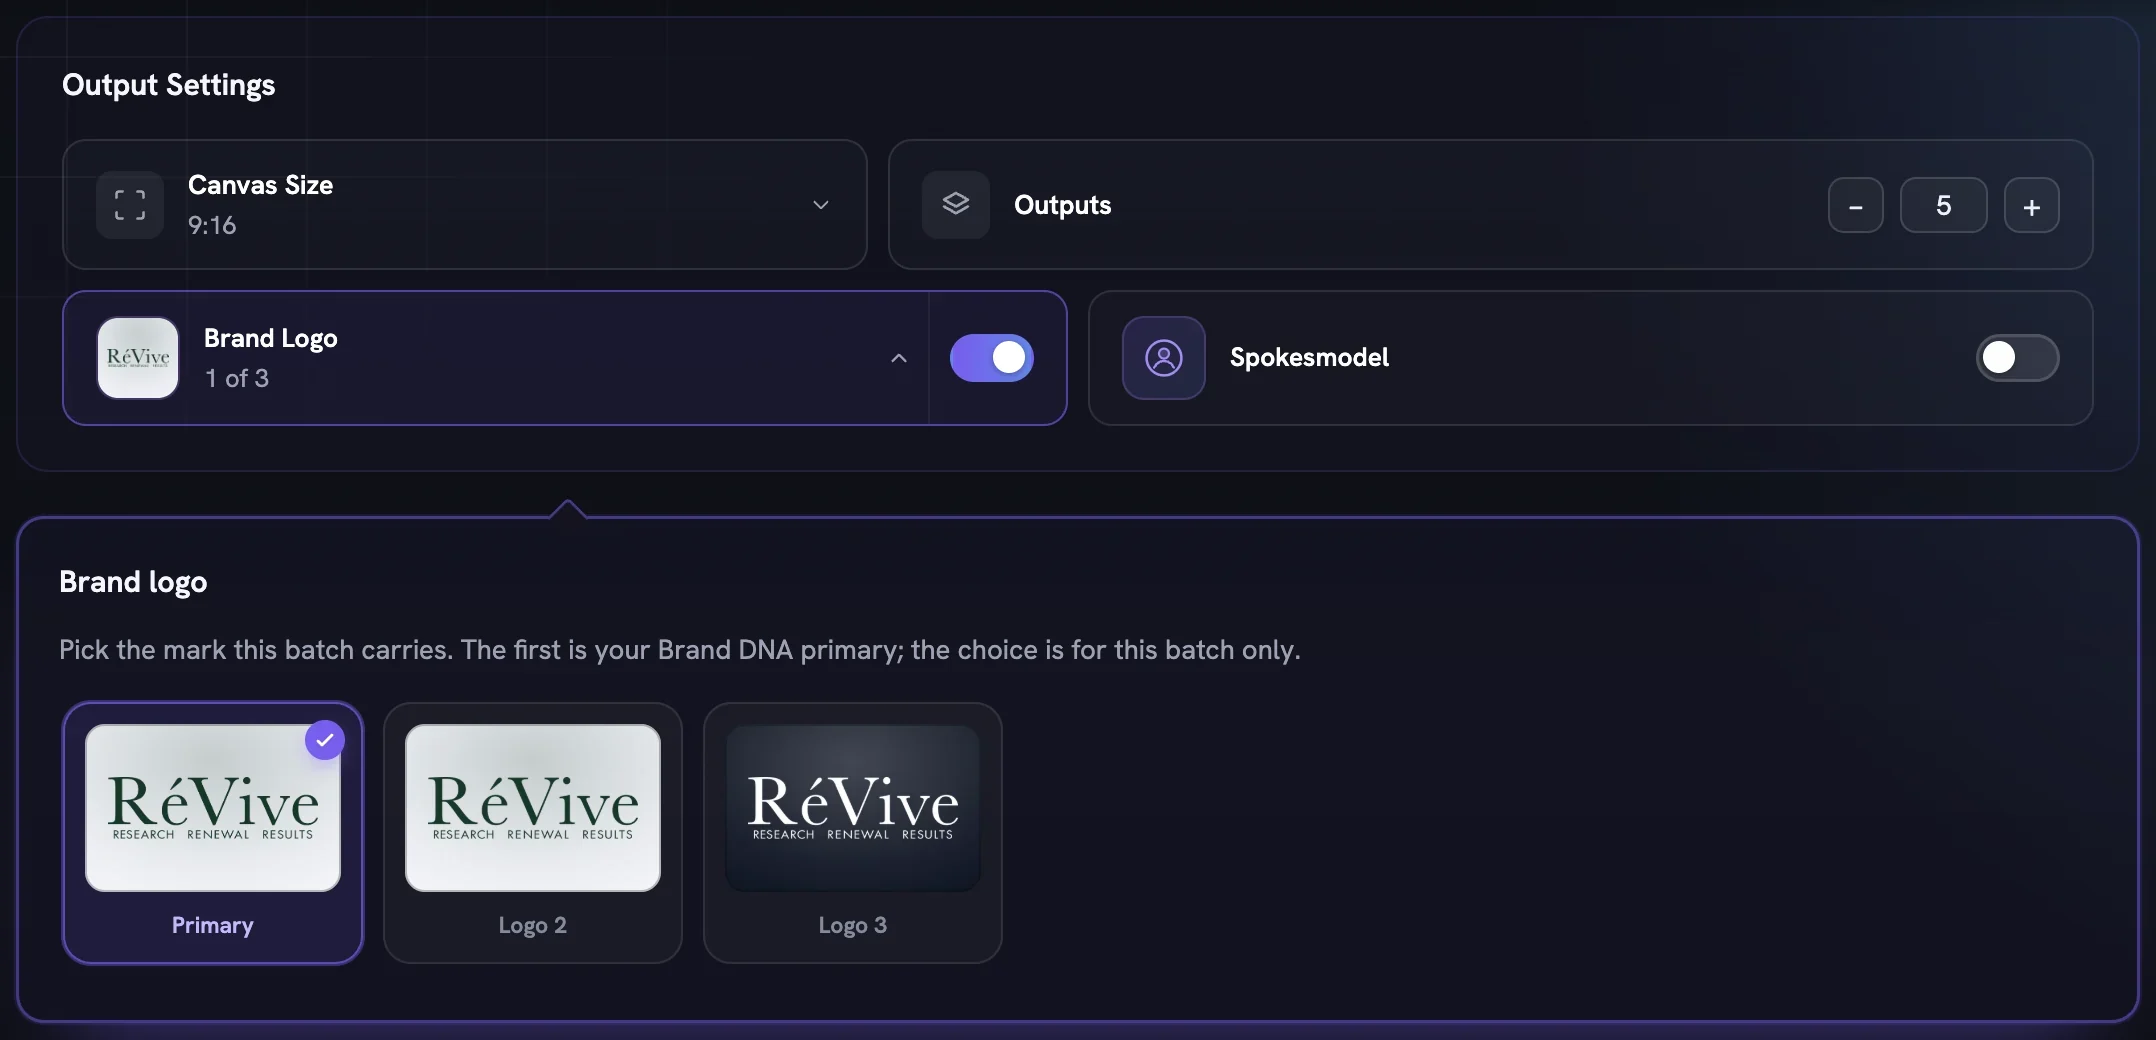
Task: Click the 'Spokesmodel' label
Action: [x=1309, y=358]
